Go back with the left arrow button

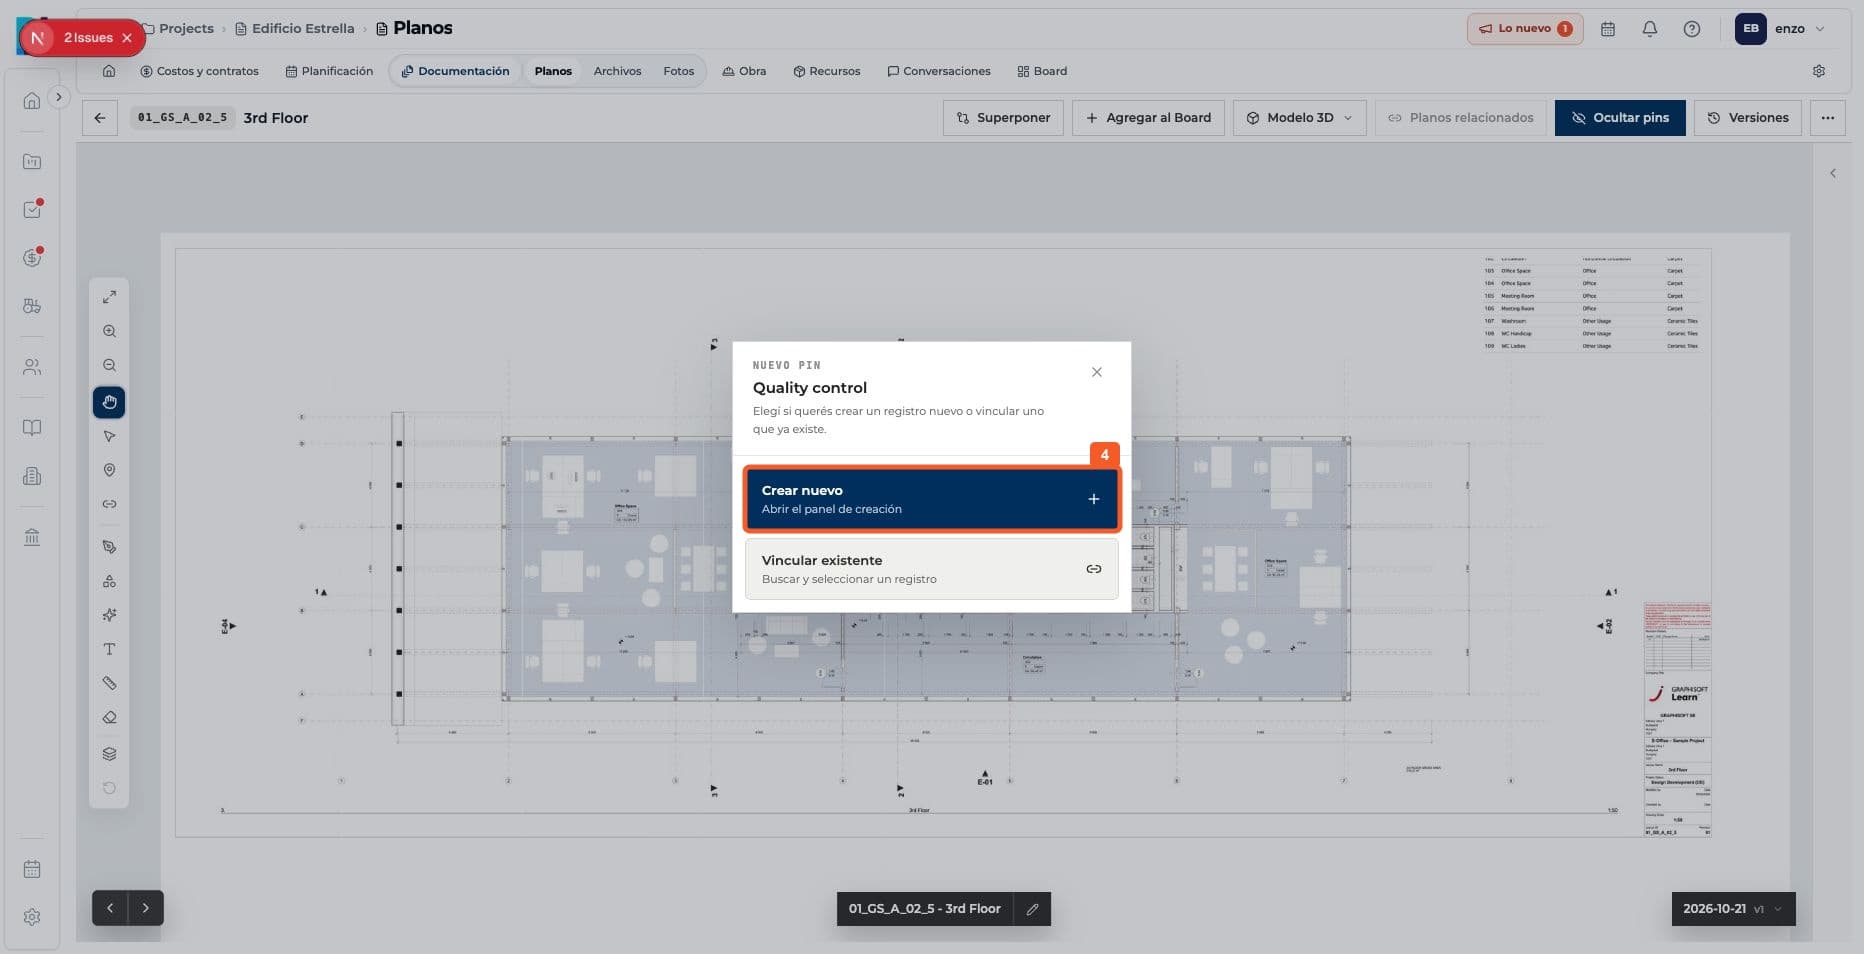100,118
